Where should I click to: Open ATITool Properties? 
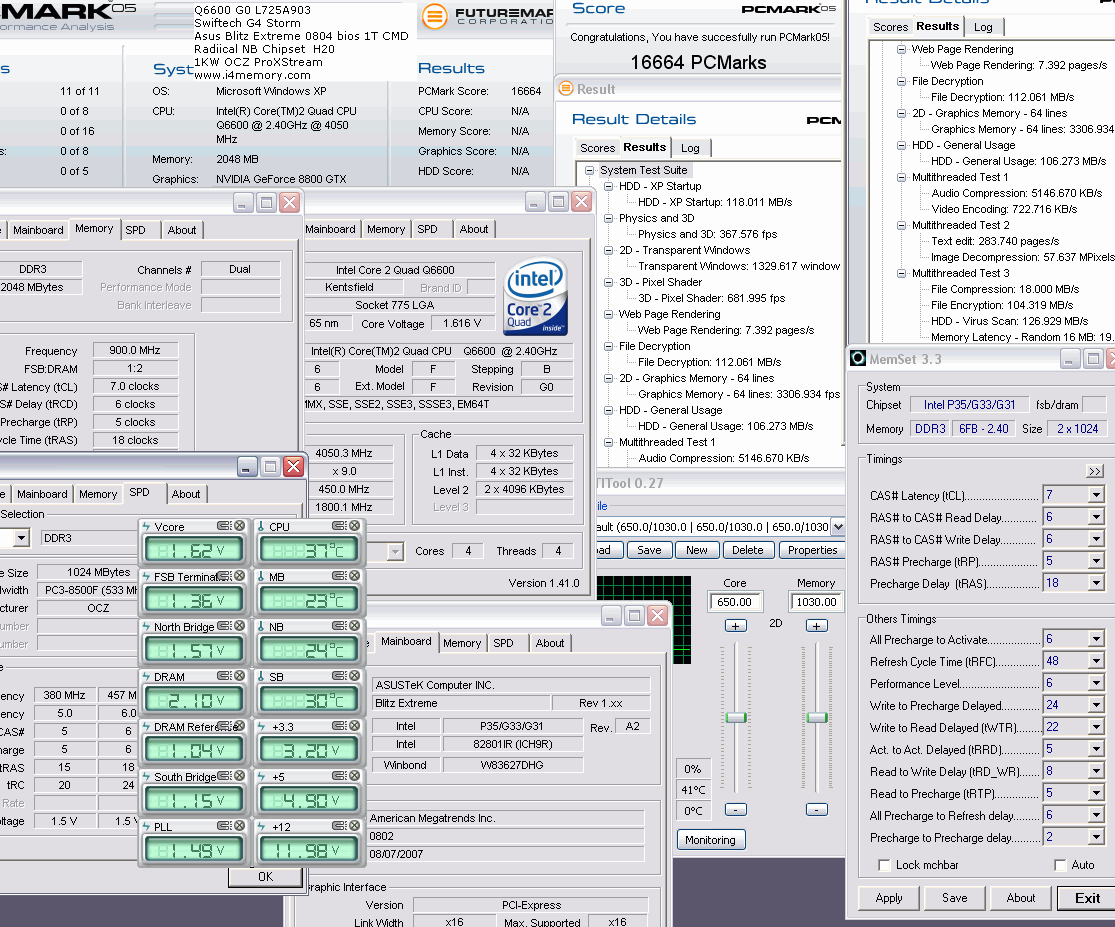(812, 550)
